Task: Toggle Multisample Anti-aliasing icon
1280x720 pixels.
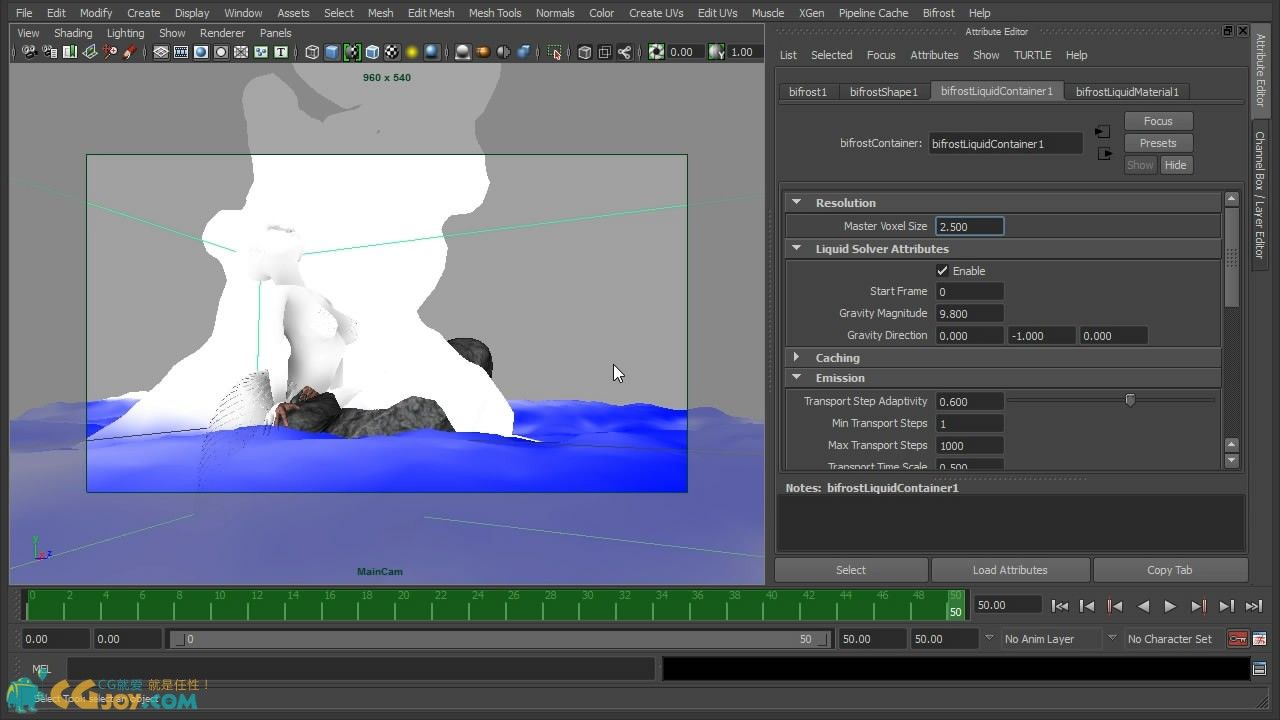Action: tap(503, 52)
